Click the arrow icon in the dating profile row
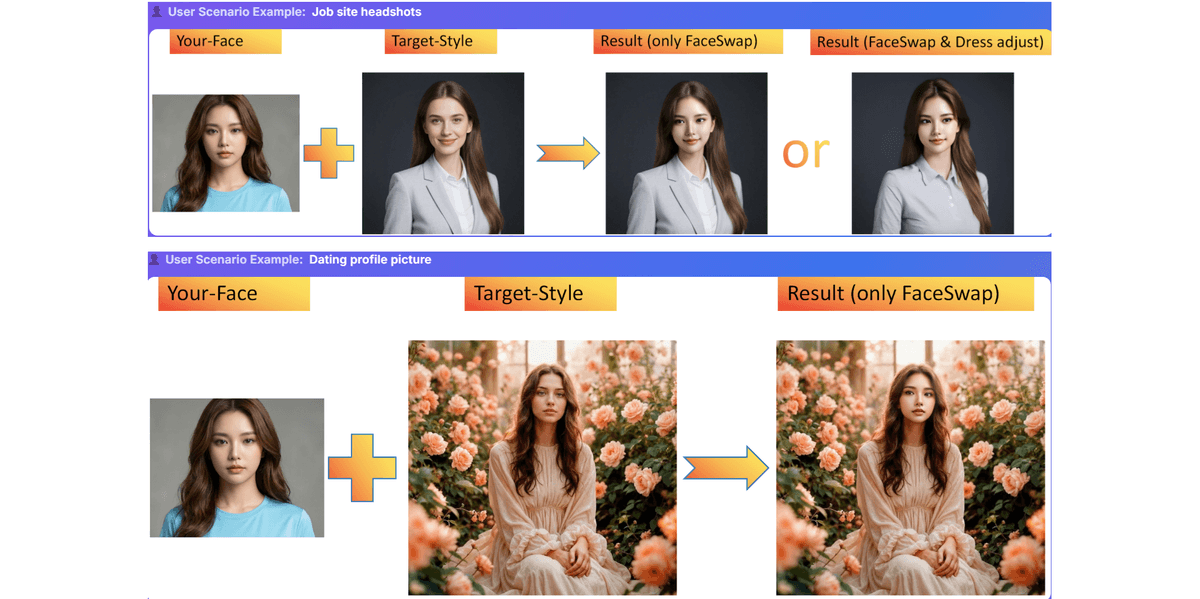 [x=725, y=466]
